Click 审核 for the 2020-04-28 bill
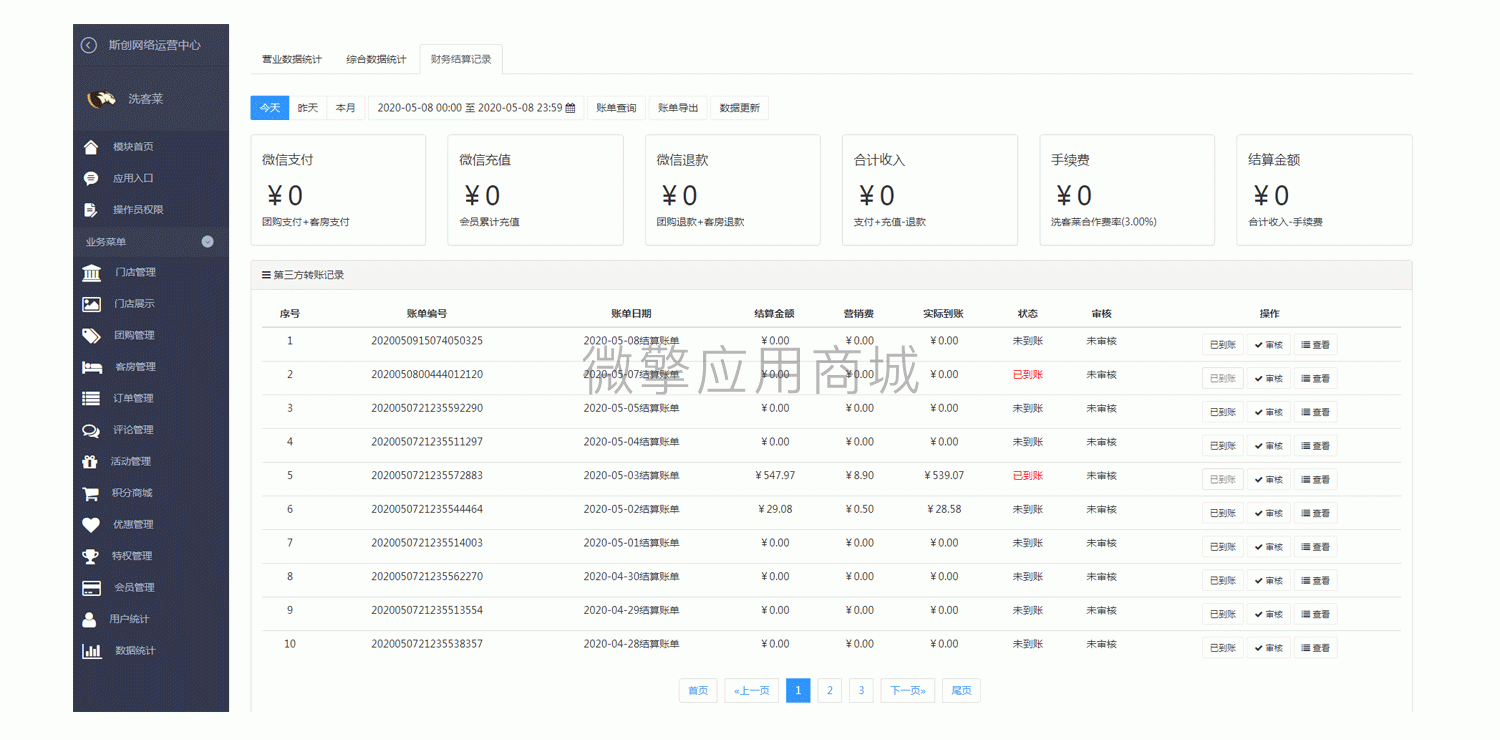Viewport: 1500px width, 740px height. pos(1269,648)
